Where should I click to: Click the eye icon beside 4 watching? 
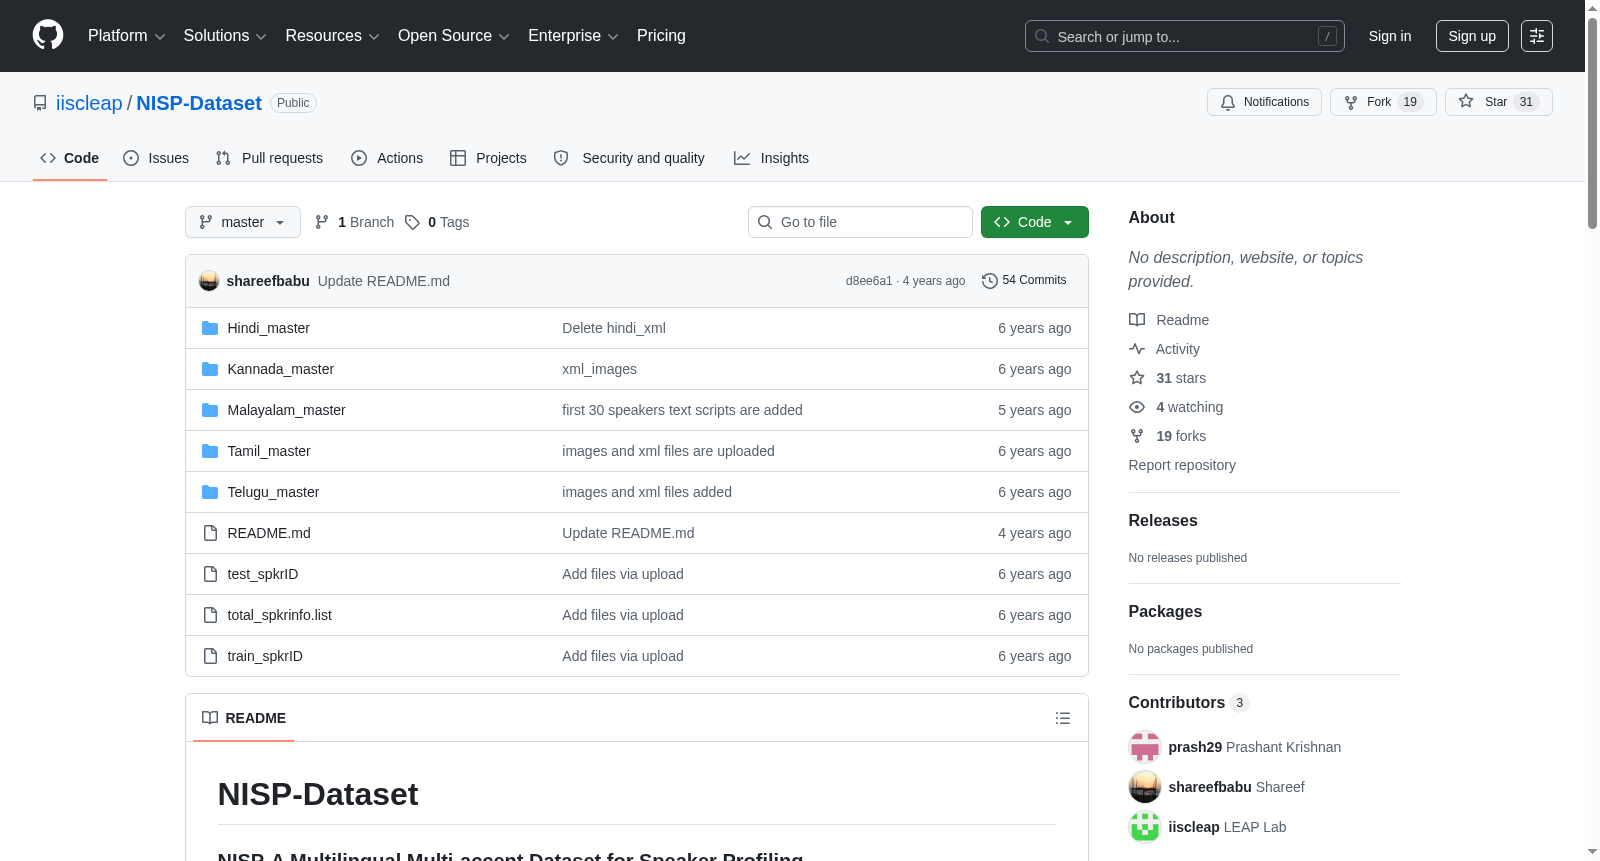point(1137,407)
